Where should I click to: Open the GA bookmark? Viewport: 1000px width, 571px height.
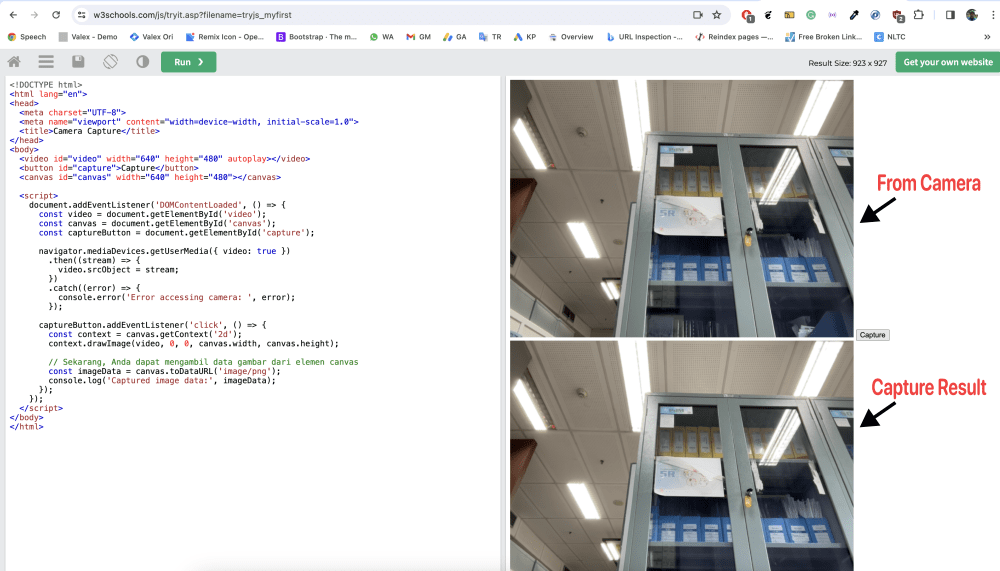click(455, 37)
